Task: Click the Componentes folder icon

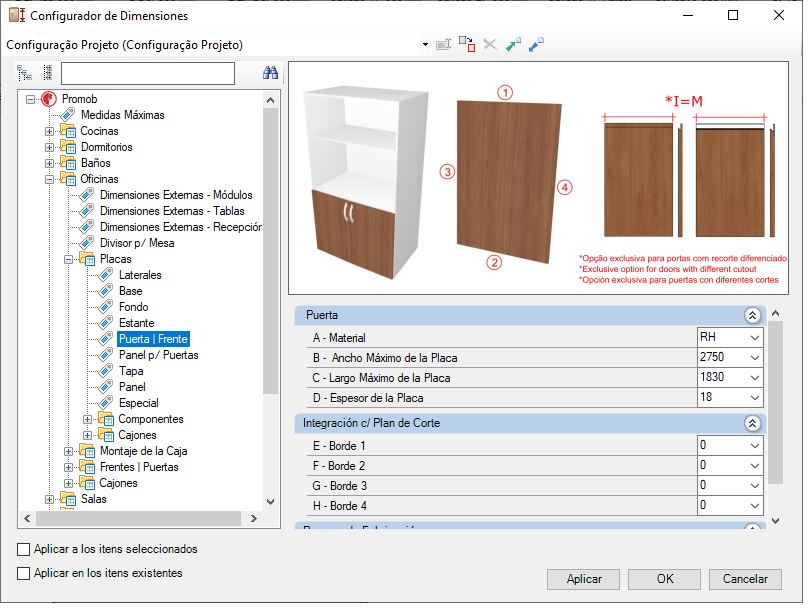Action: pos(106,419)
